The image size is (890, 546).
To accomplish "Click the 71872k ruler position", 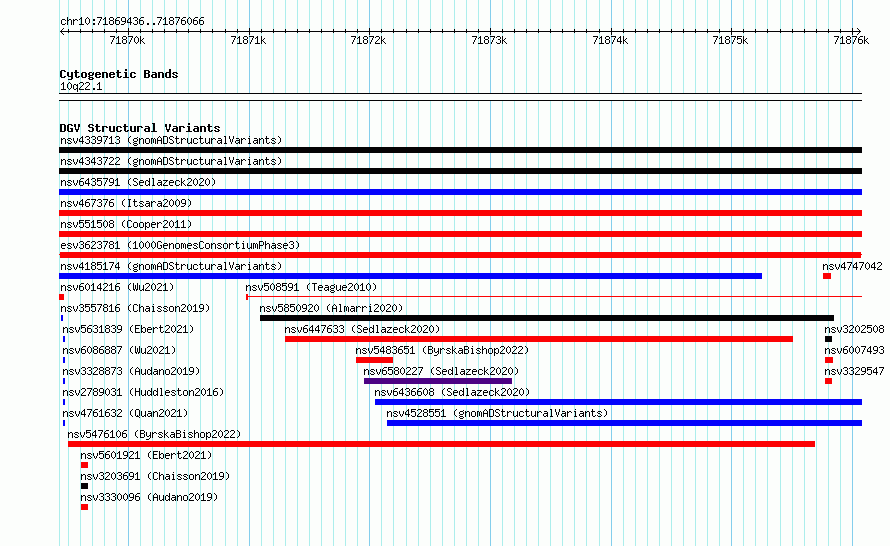I will click(368, 40).
